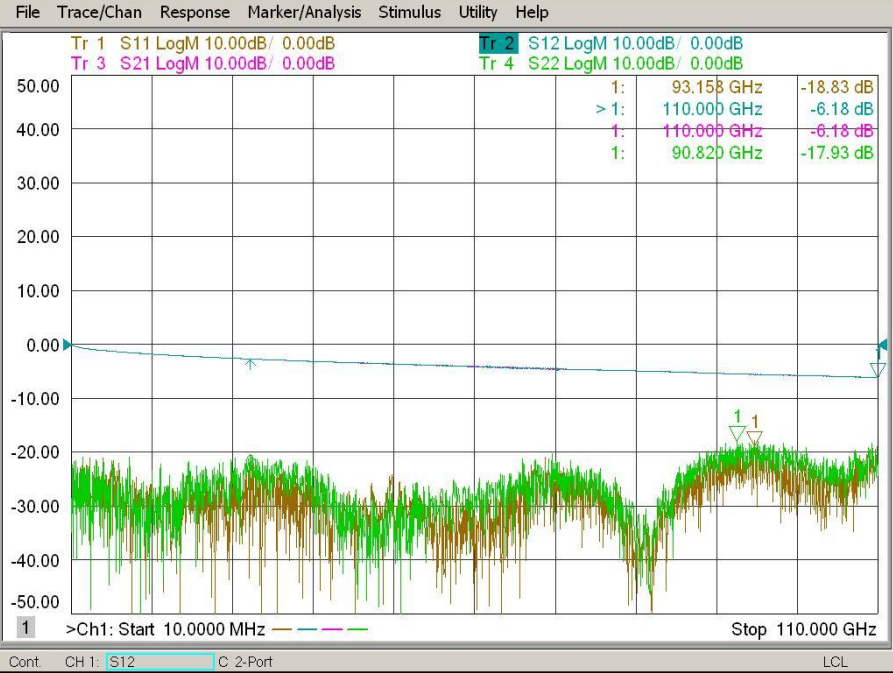Click the green S22 marker 1 triangle

737,433
